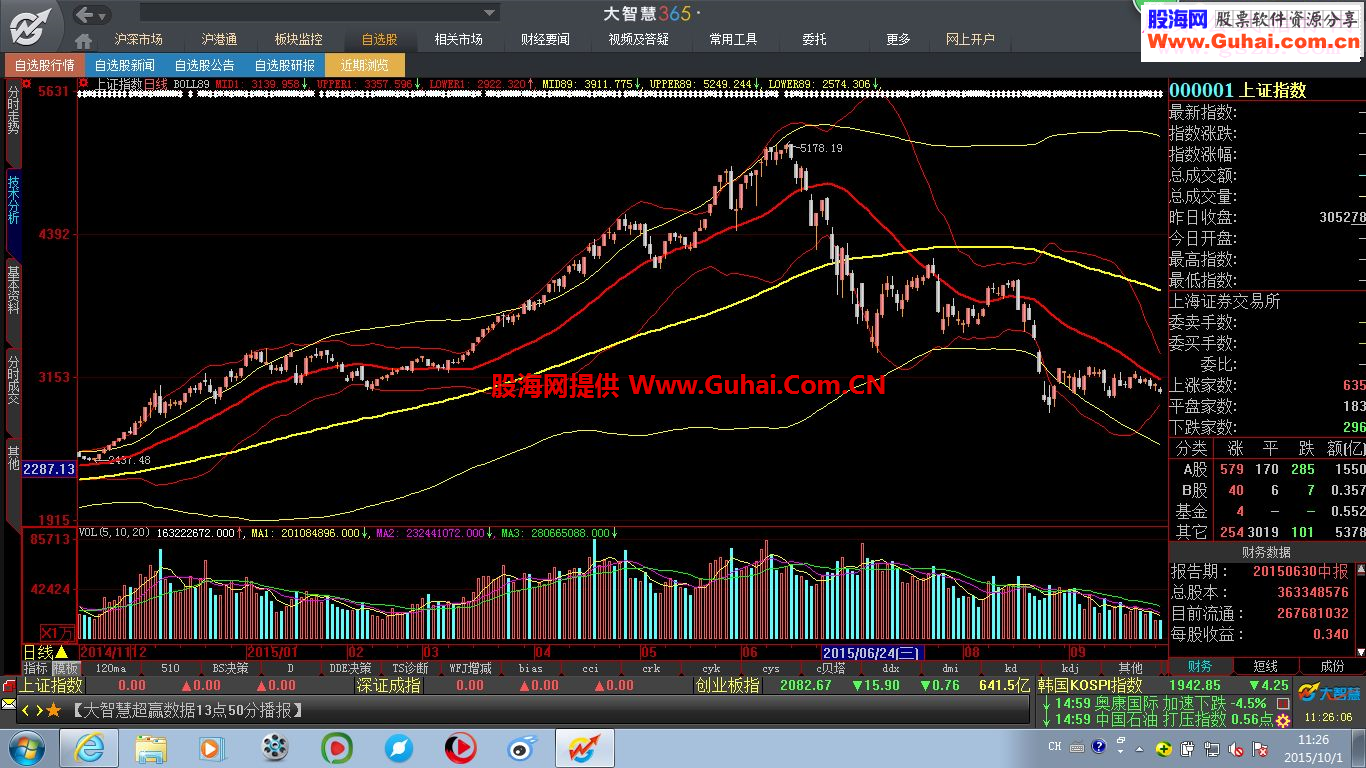The image size is (1366, 768).
Task: Launch Internet Explorer from the taskbar
Action: click(89, 748)
